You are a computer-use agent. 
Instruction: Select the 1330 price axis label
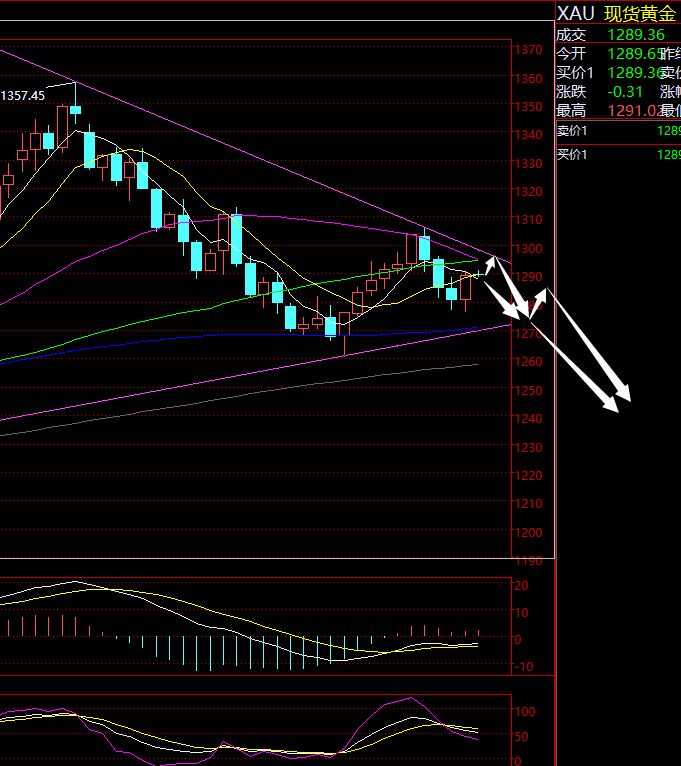point(528,164)
